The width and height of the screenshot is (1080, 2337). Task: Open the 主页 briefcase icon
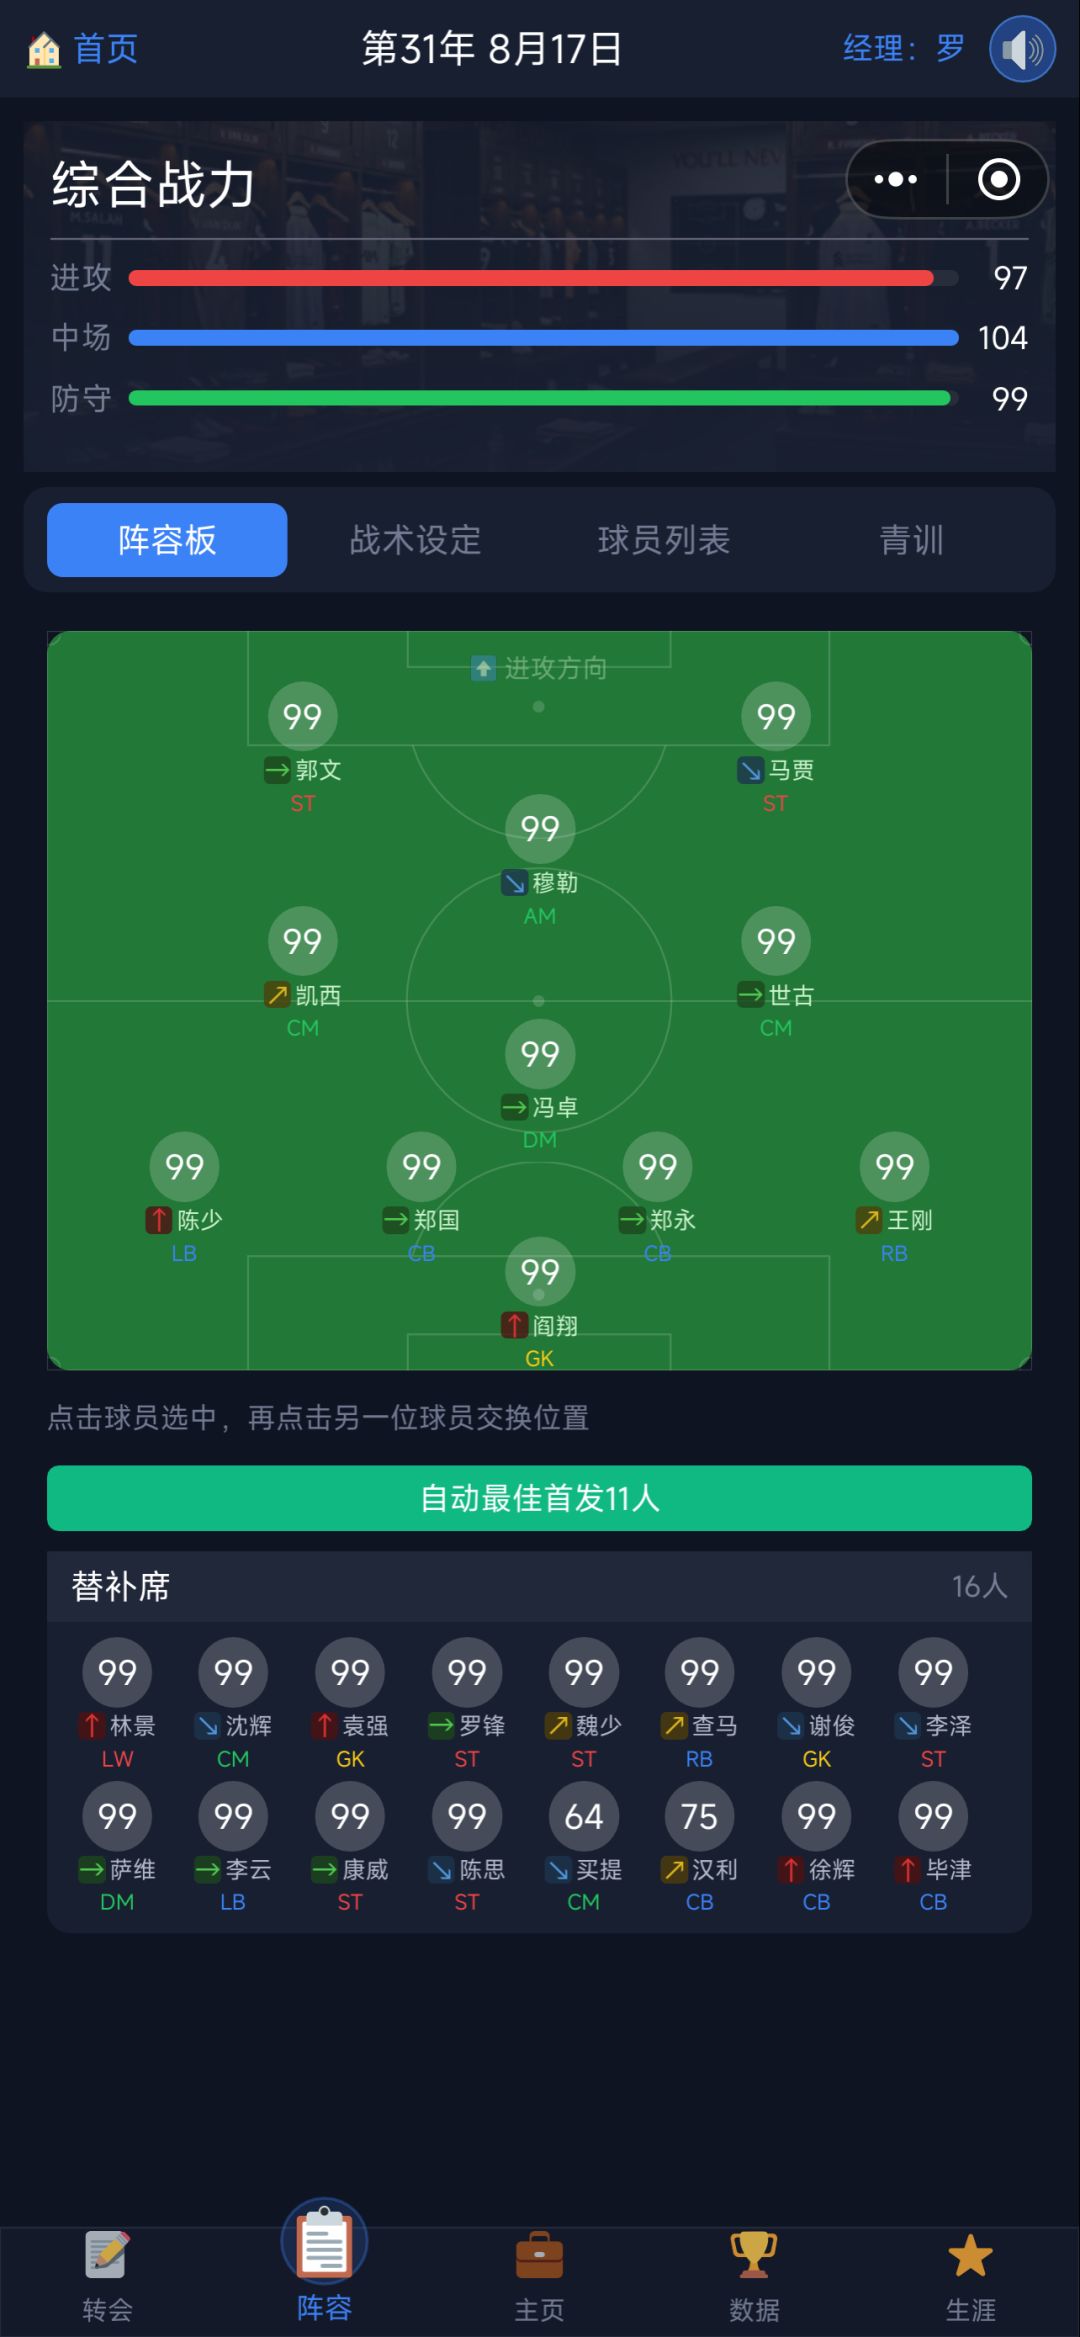point(540,2256)
